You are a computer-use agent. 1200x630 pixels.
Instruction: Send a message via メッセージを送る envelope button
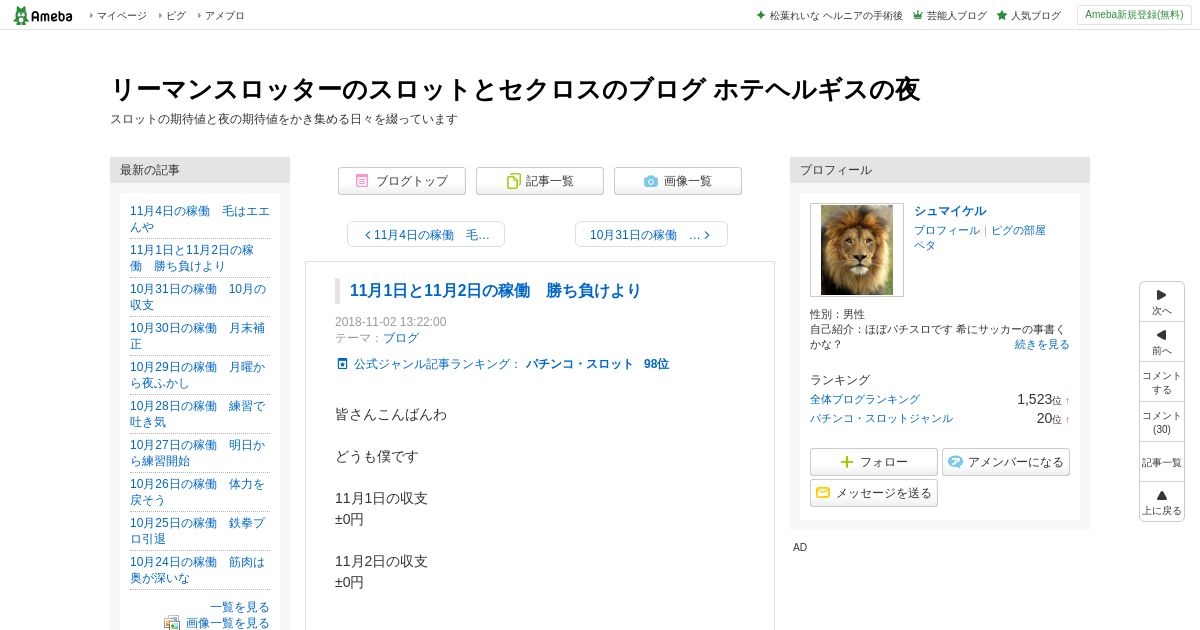tap(874, 493)
